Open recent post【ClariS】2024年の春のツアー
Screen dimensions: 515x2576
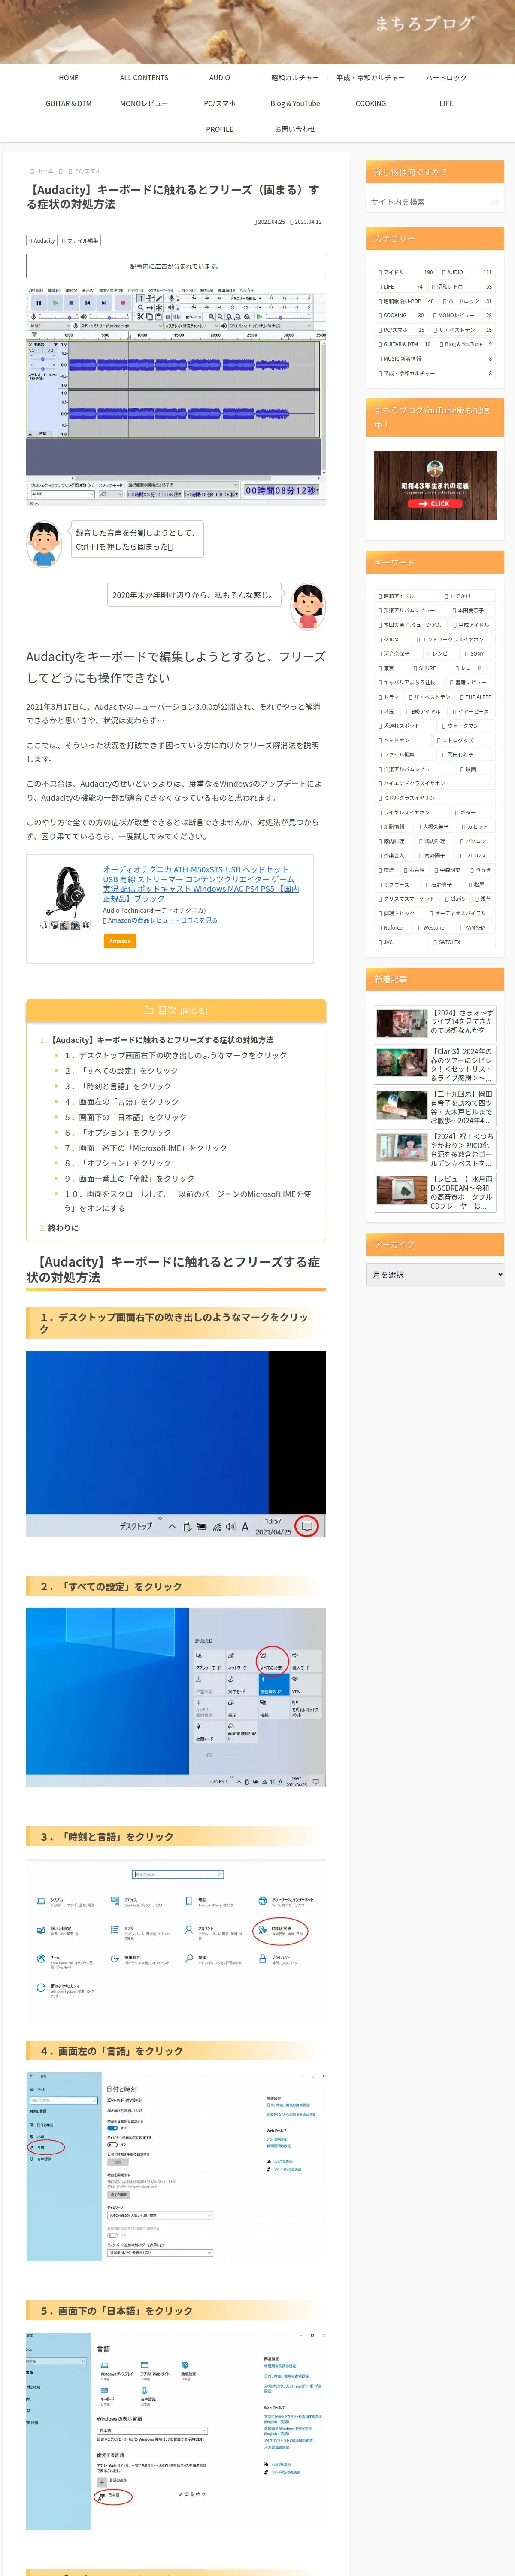435,1065
